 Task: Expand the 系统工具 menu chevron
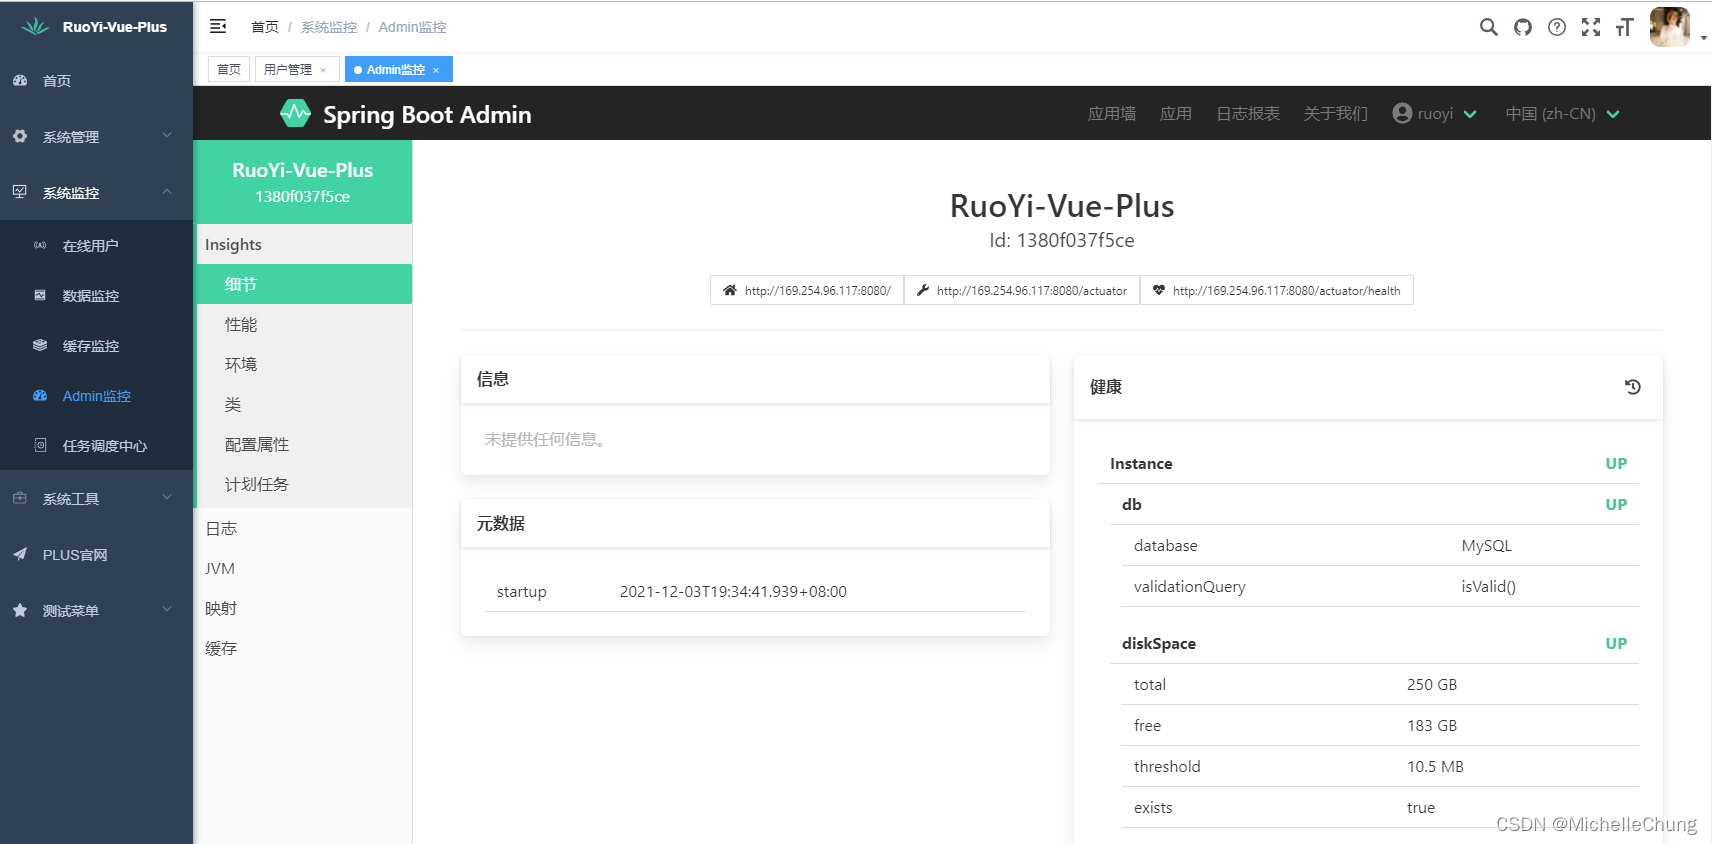click(x=167, y=497)
